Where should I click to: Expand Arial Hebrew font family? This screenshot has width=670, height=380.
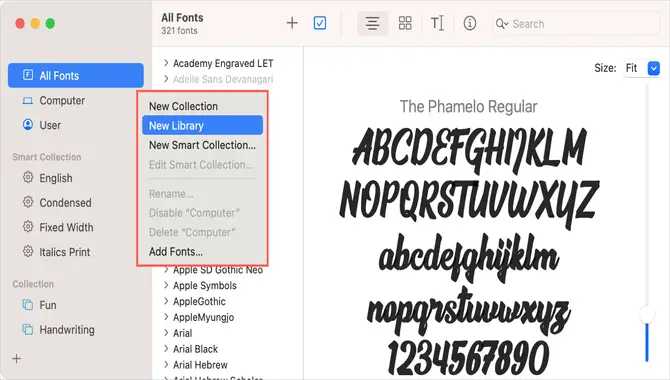(166, 365)
